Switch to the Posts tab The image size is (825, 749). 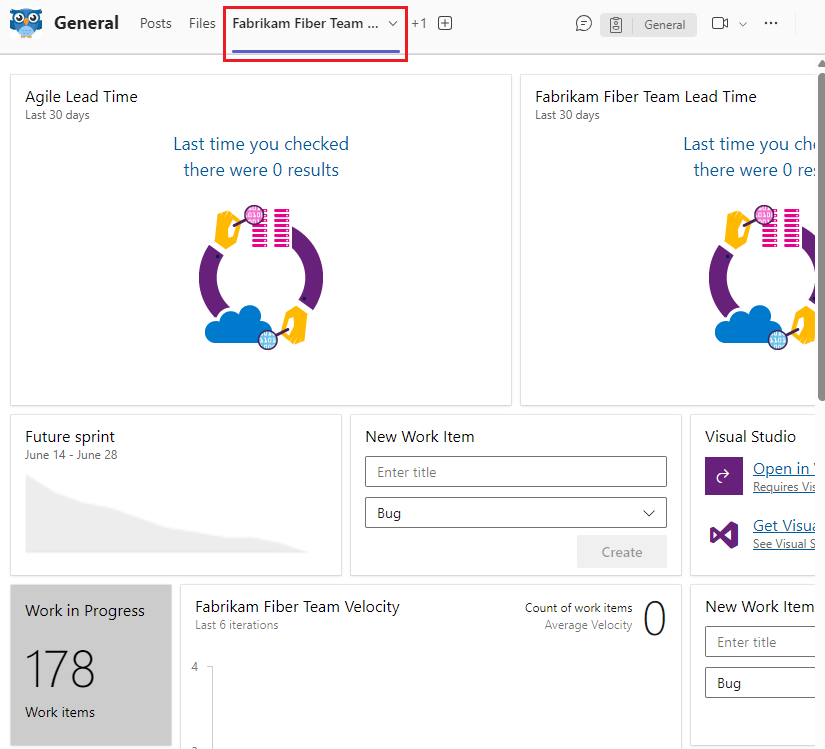click(x=155, y=23)
